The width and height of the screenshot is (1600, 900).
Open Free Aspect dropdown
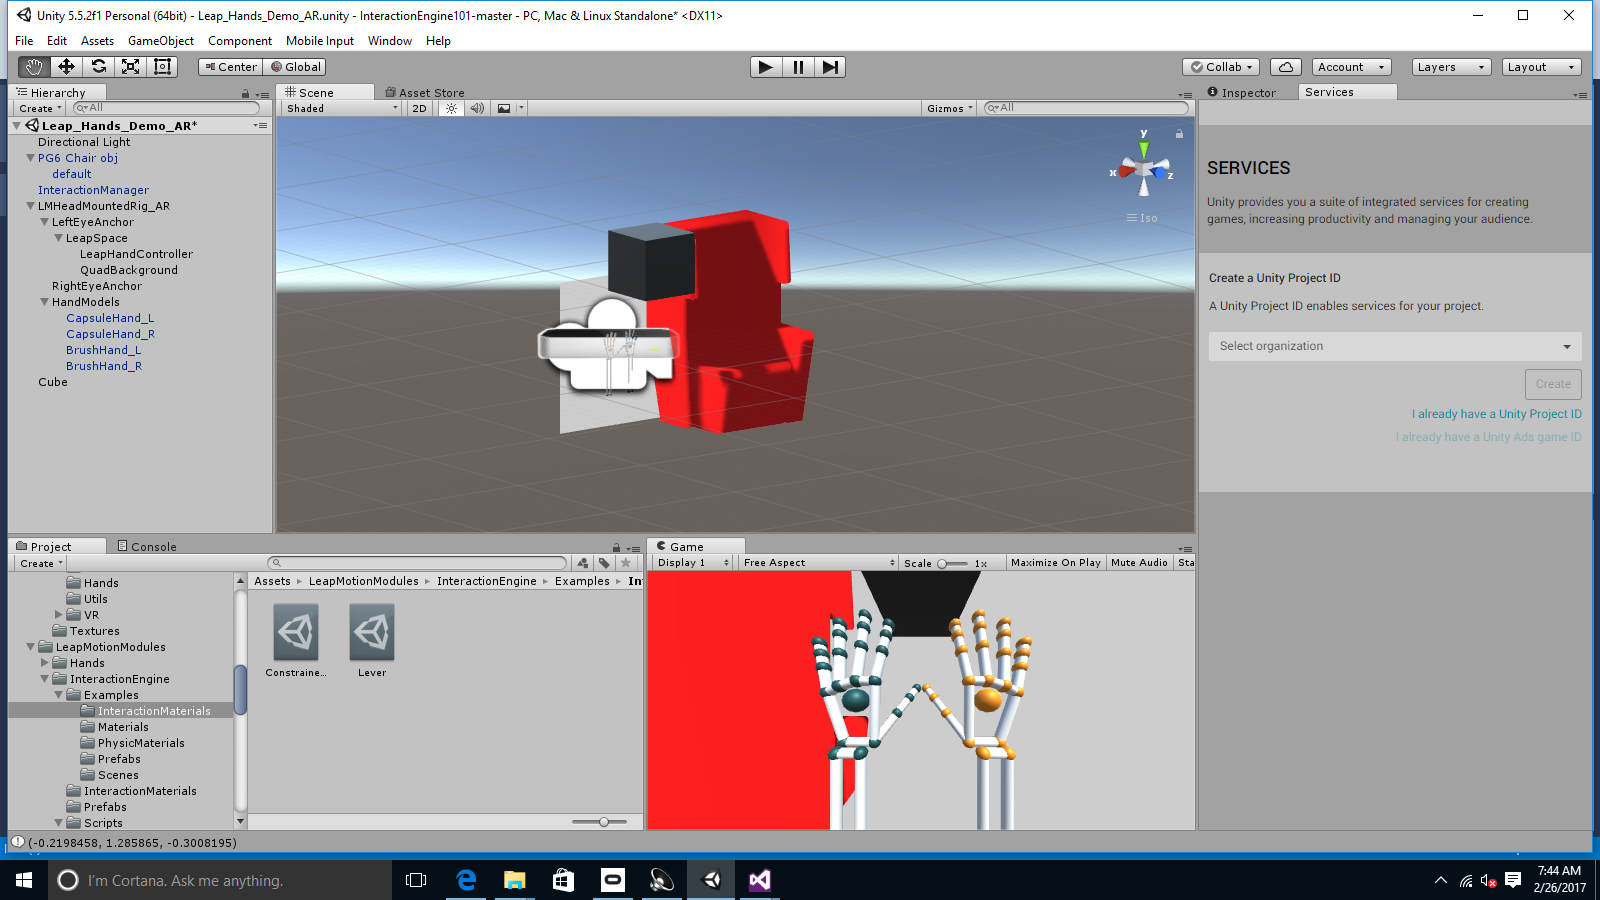[x=819, y=563]
